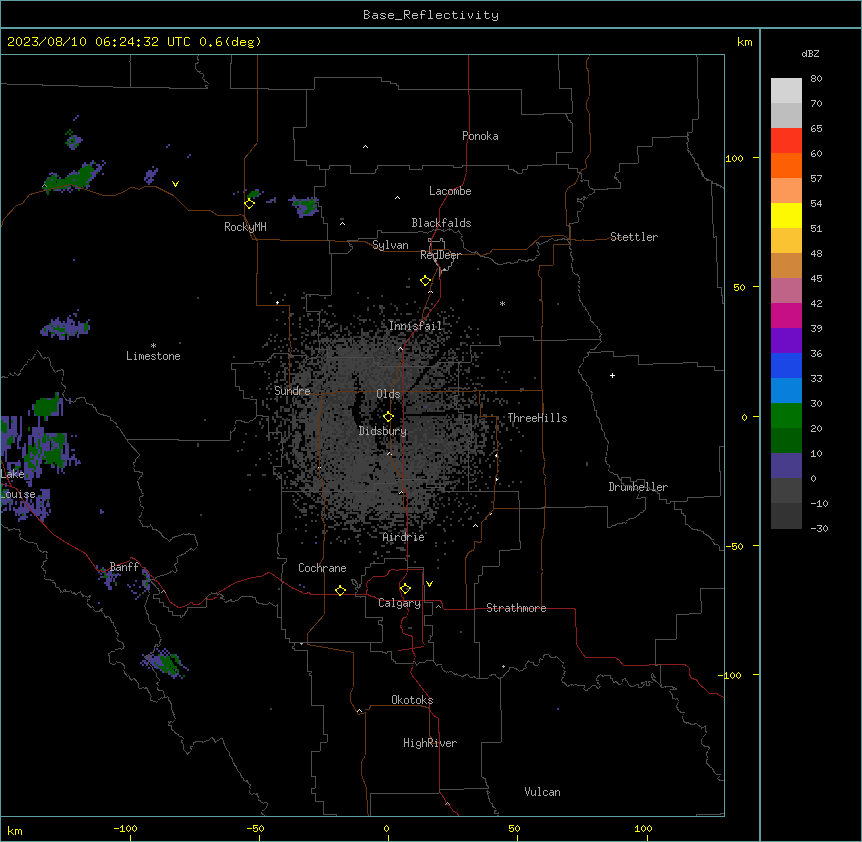The width and height of the screenshot is (862, 842).
Task: Click the km unit label beside the timestamp bar
Action: pos(744,42)
